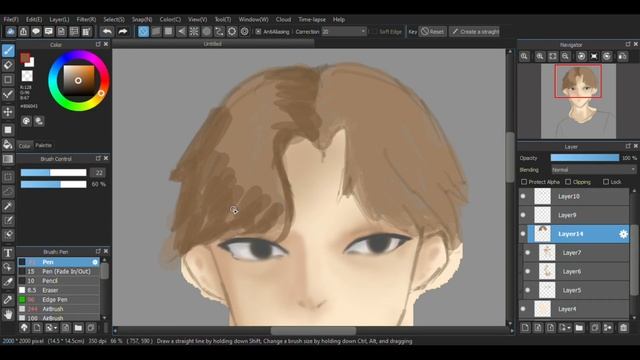Screen dimensions: 640x360
Task: Open the Blending mode dropdown
Action: (x=593, y=170)
